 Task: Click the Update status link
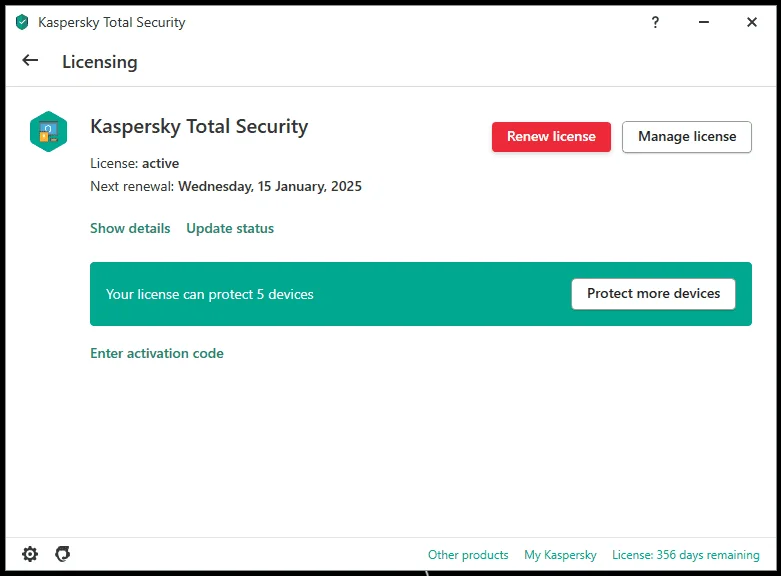point(230,228)
